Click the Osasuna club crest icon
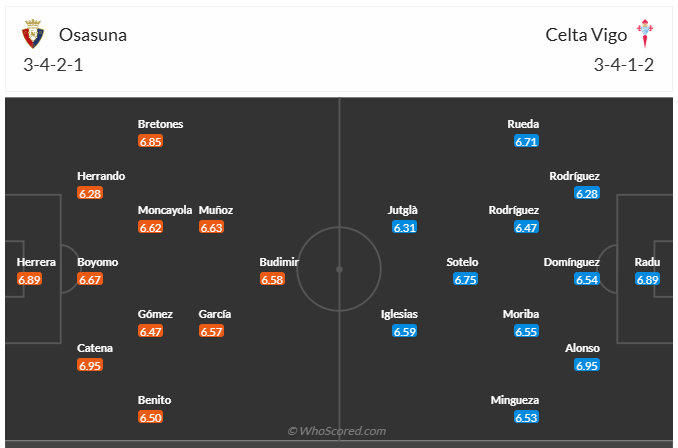678x448 pixels. coord(33,36)
